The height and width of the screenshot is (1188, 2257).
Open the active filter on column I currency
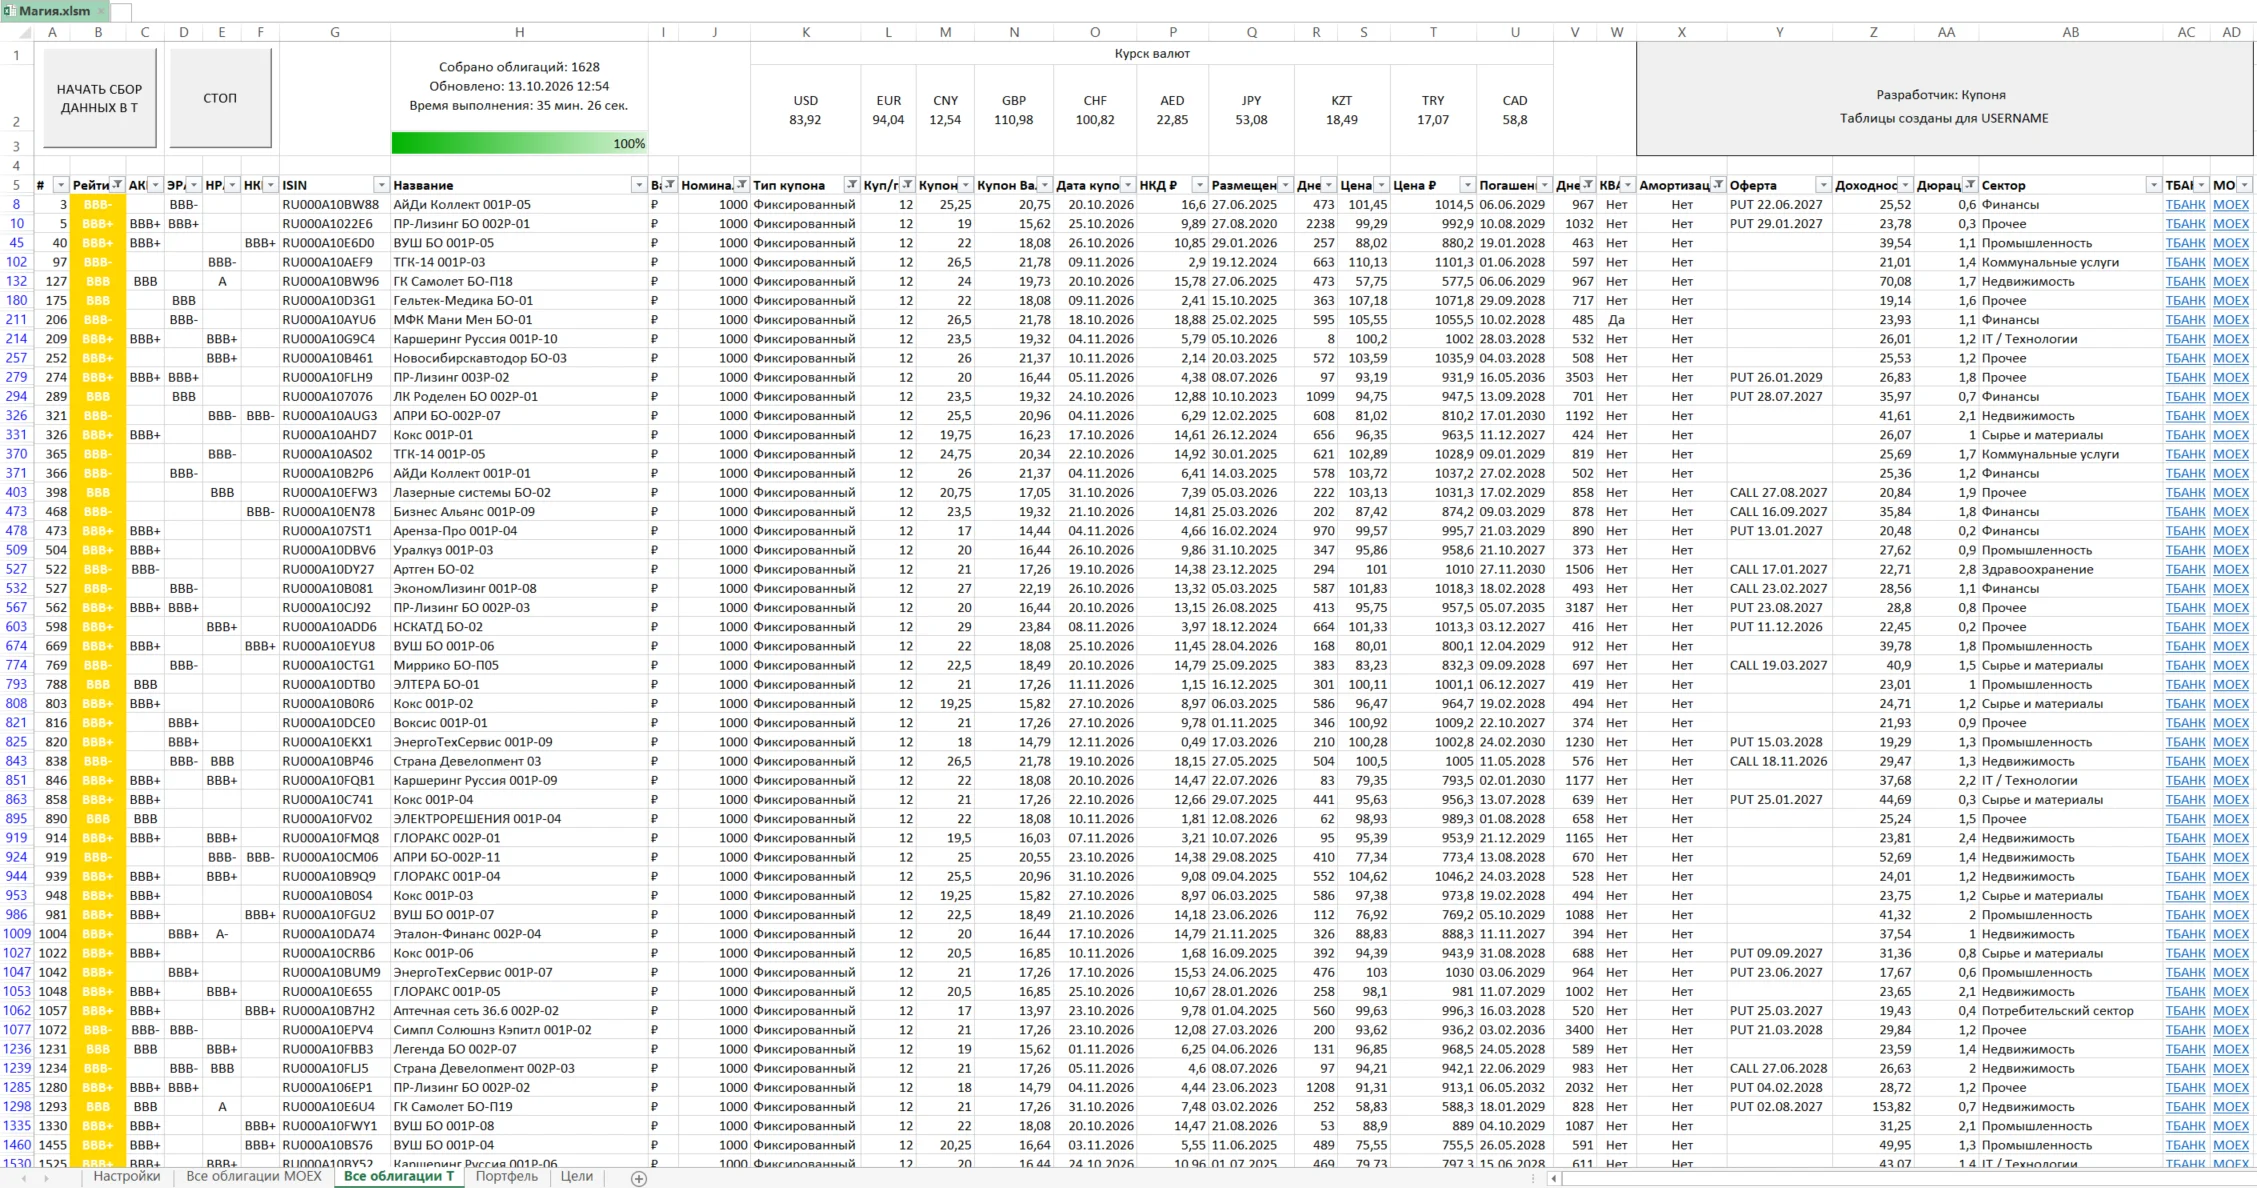pos(669,185)
